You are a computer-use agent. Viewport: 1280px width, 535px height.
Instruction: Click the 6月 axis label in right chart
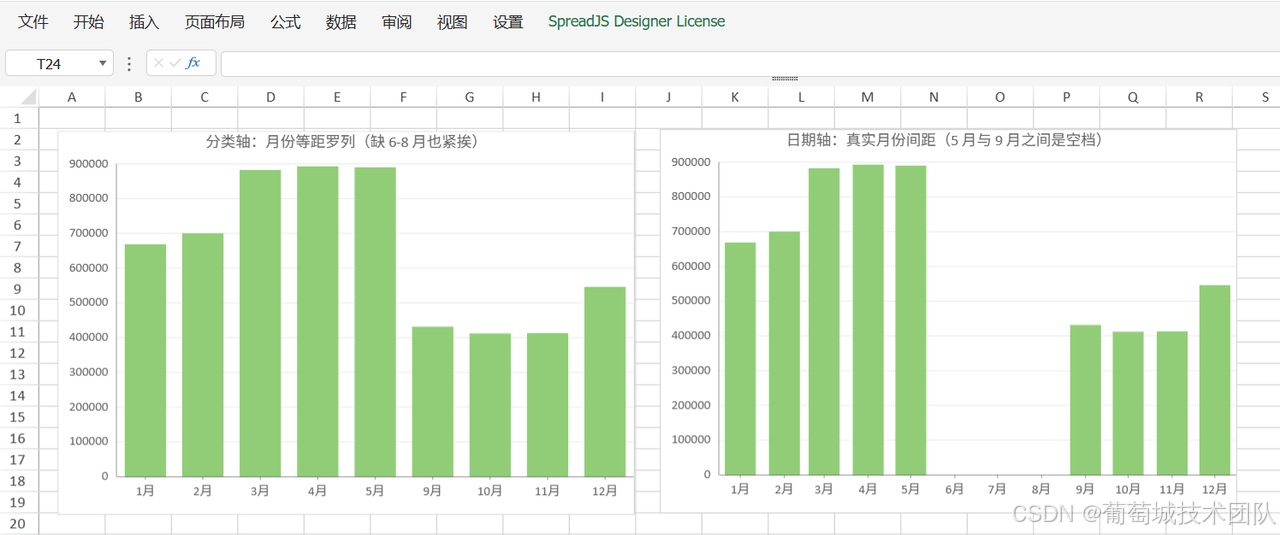coord(954,489)
